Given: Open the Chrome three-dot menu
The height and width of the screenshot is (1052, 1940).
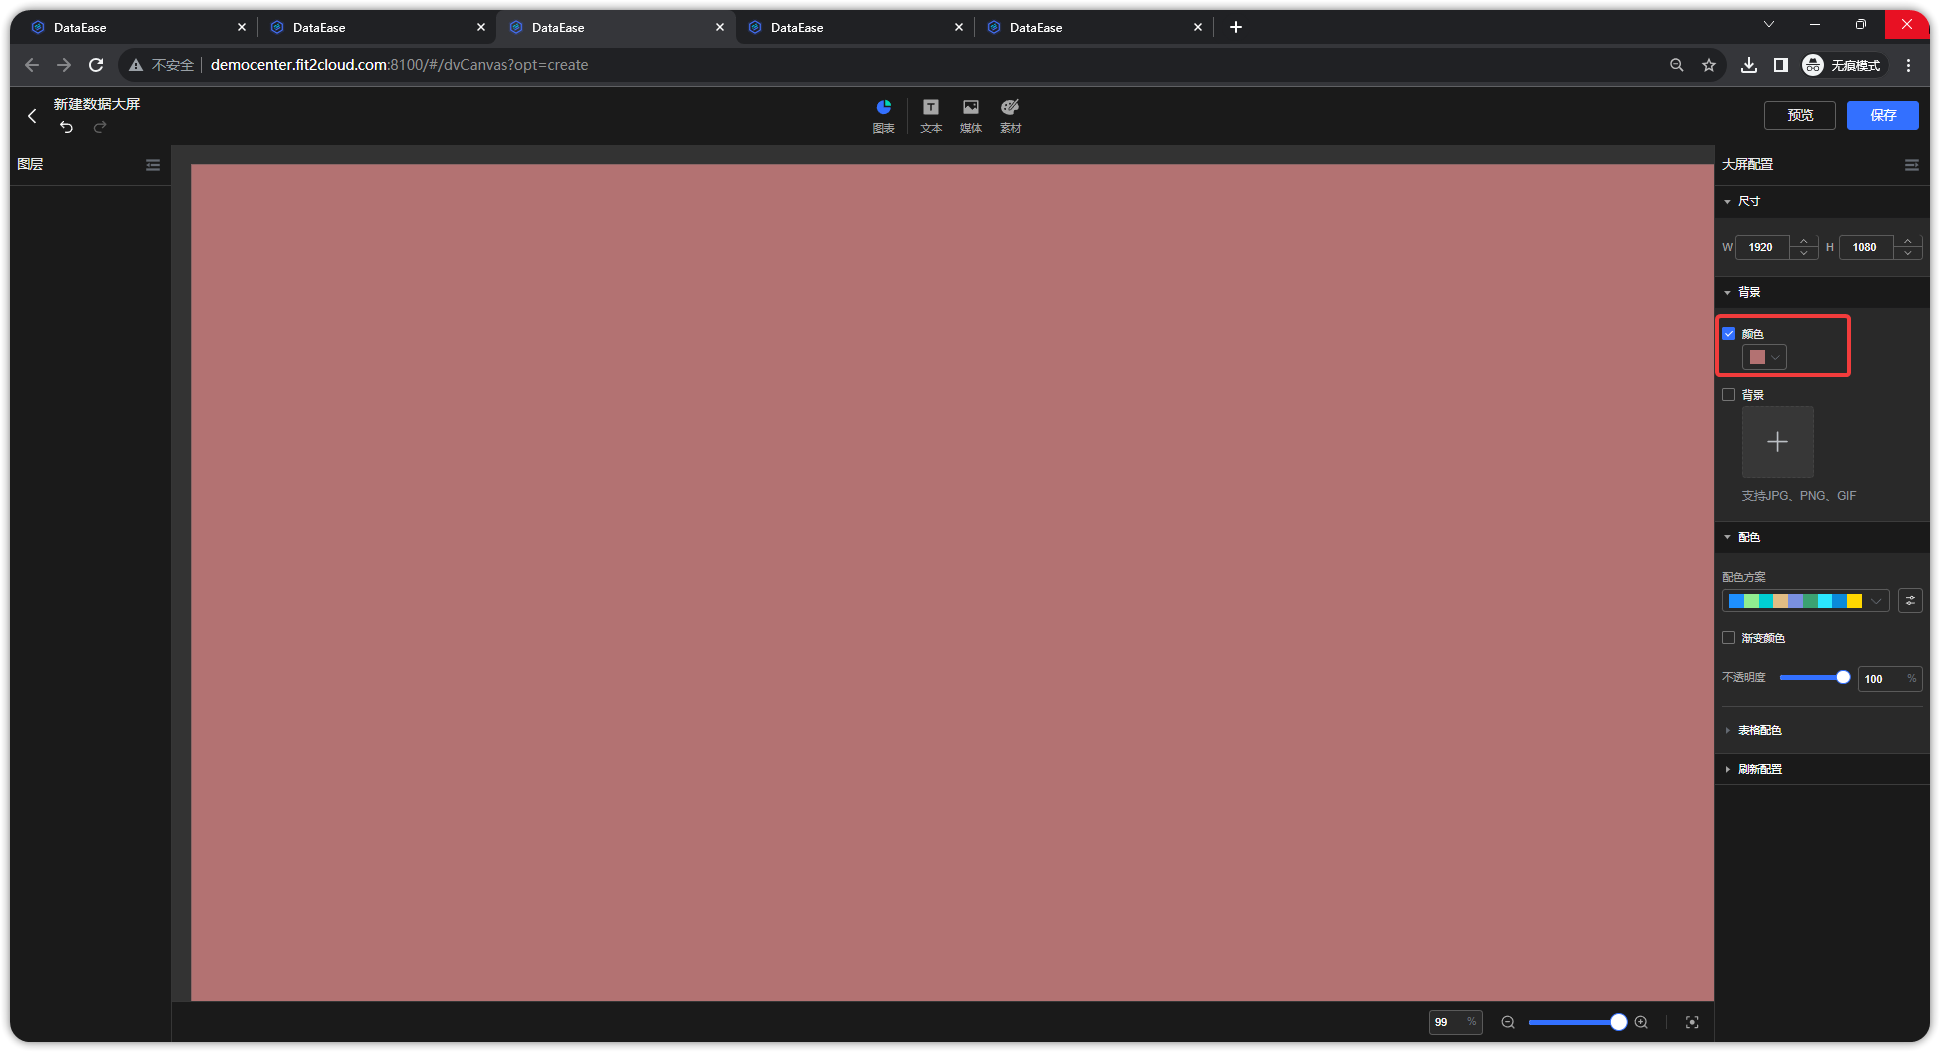Looking at the screenshot, I should tap(1909, 65).
